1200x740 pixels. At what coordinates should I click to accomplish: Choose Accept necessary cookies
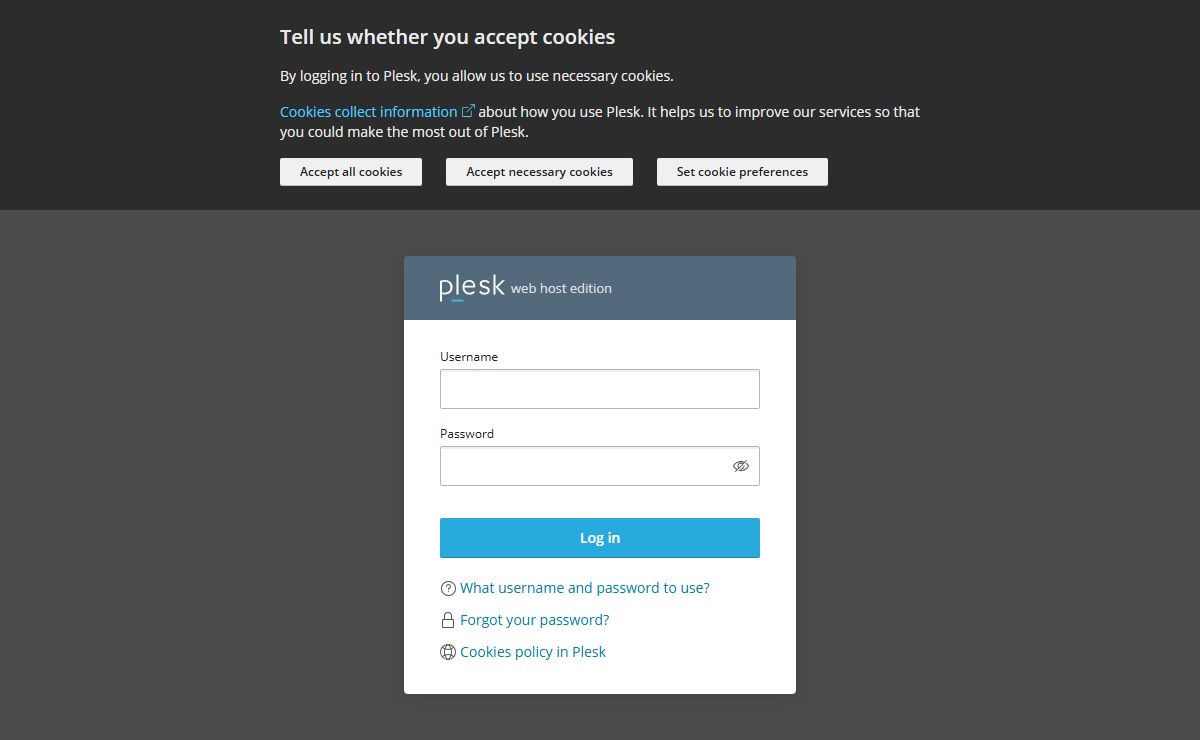point(539,172)
